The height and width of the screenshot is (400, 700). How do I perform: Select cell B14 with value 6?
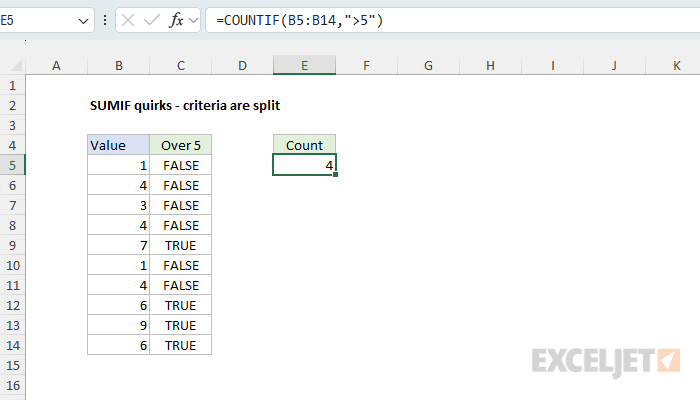tap(119, 345)
